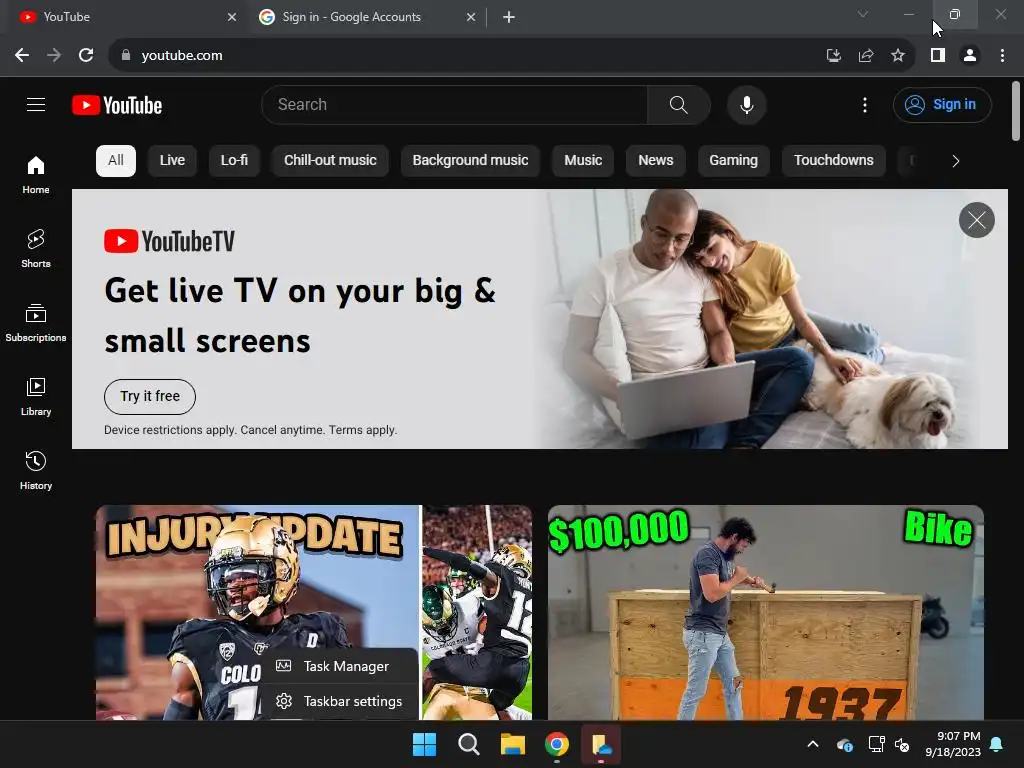Select the News filter chip
This screenshot has height=768, width=1024.
[x=656, y=161]
